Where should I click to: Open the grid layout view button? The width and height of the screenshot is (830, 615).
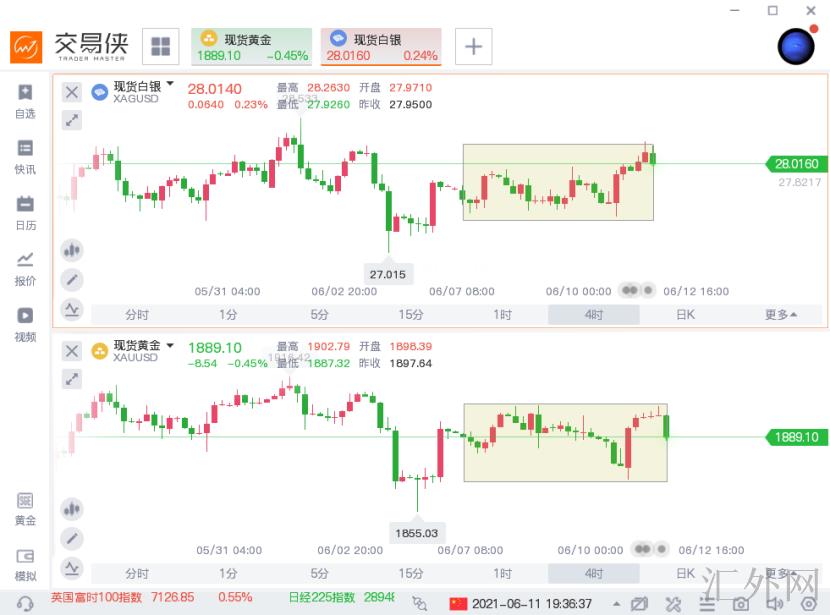click(x=160, y=47)
